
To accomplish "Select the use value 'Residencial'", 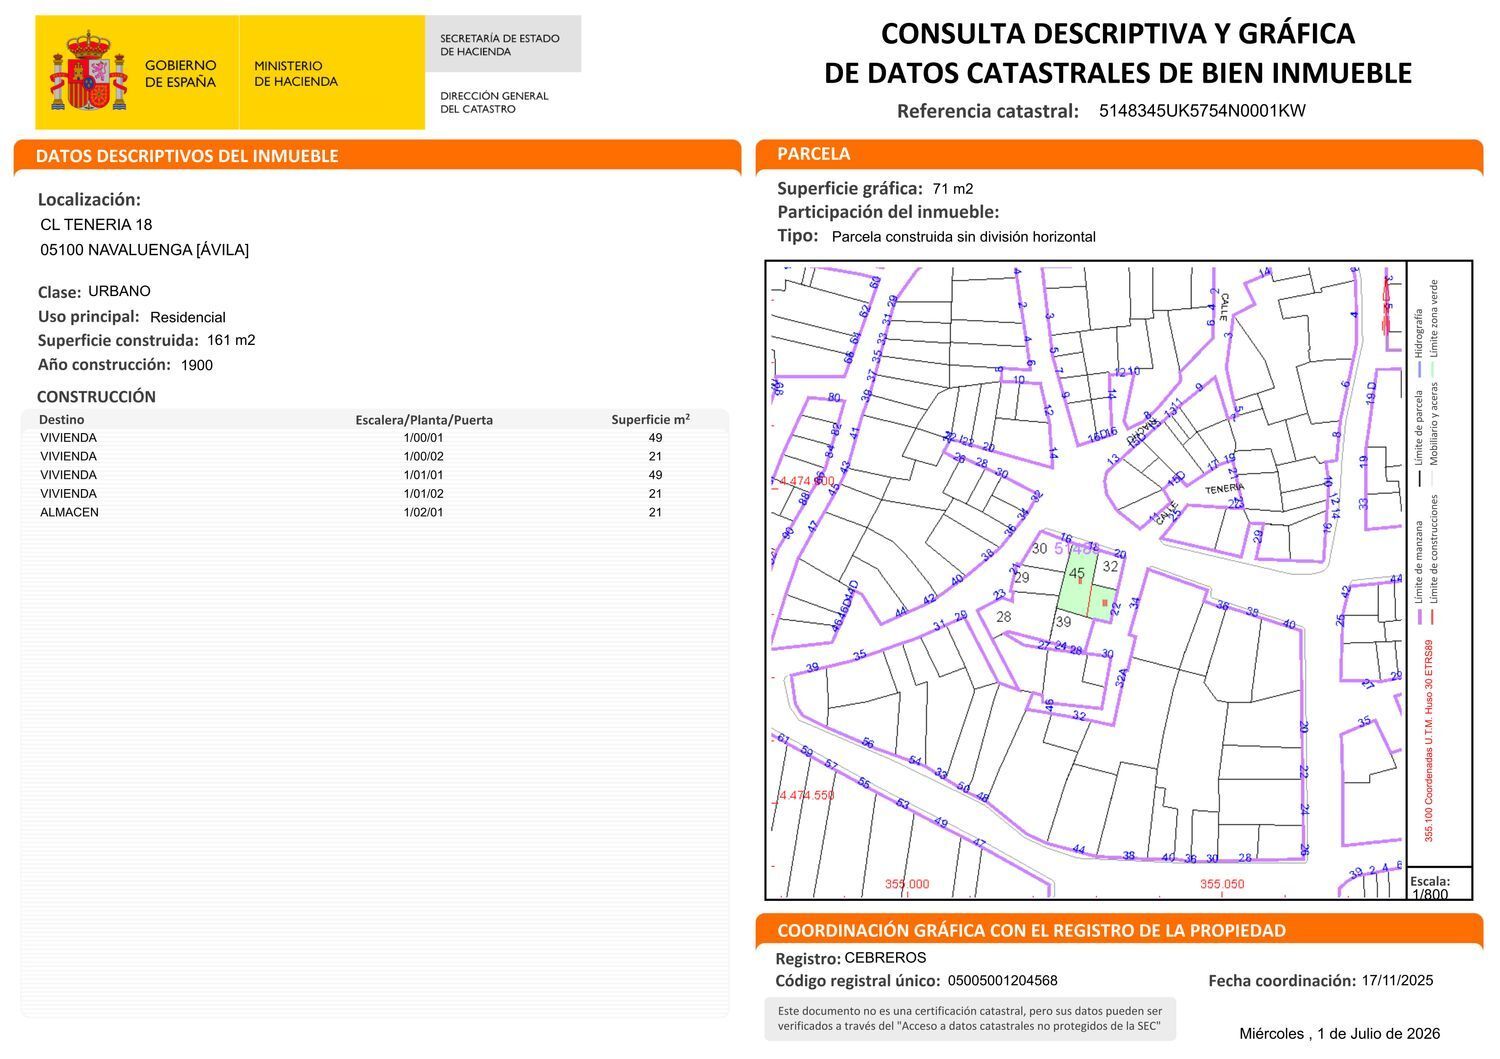I will [188, 317].
